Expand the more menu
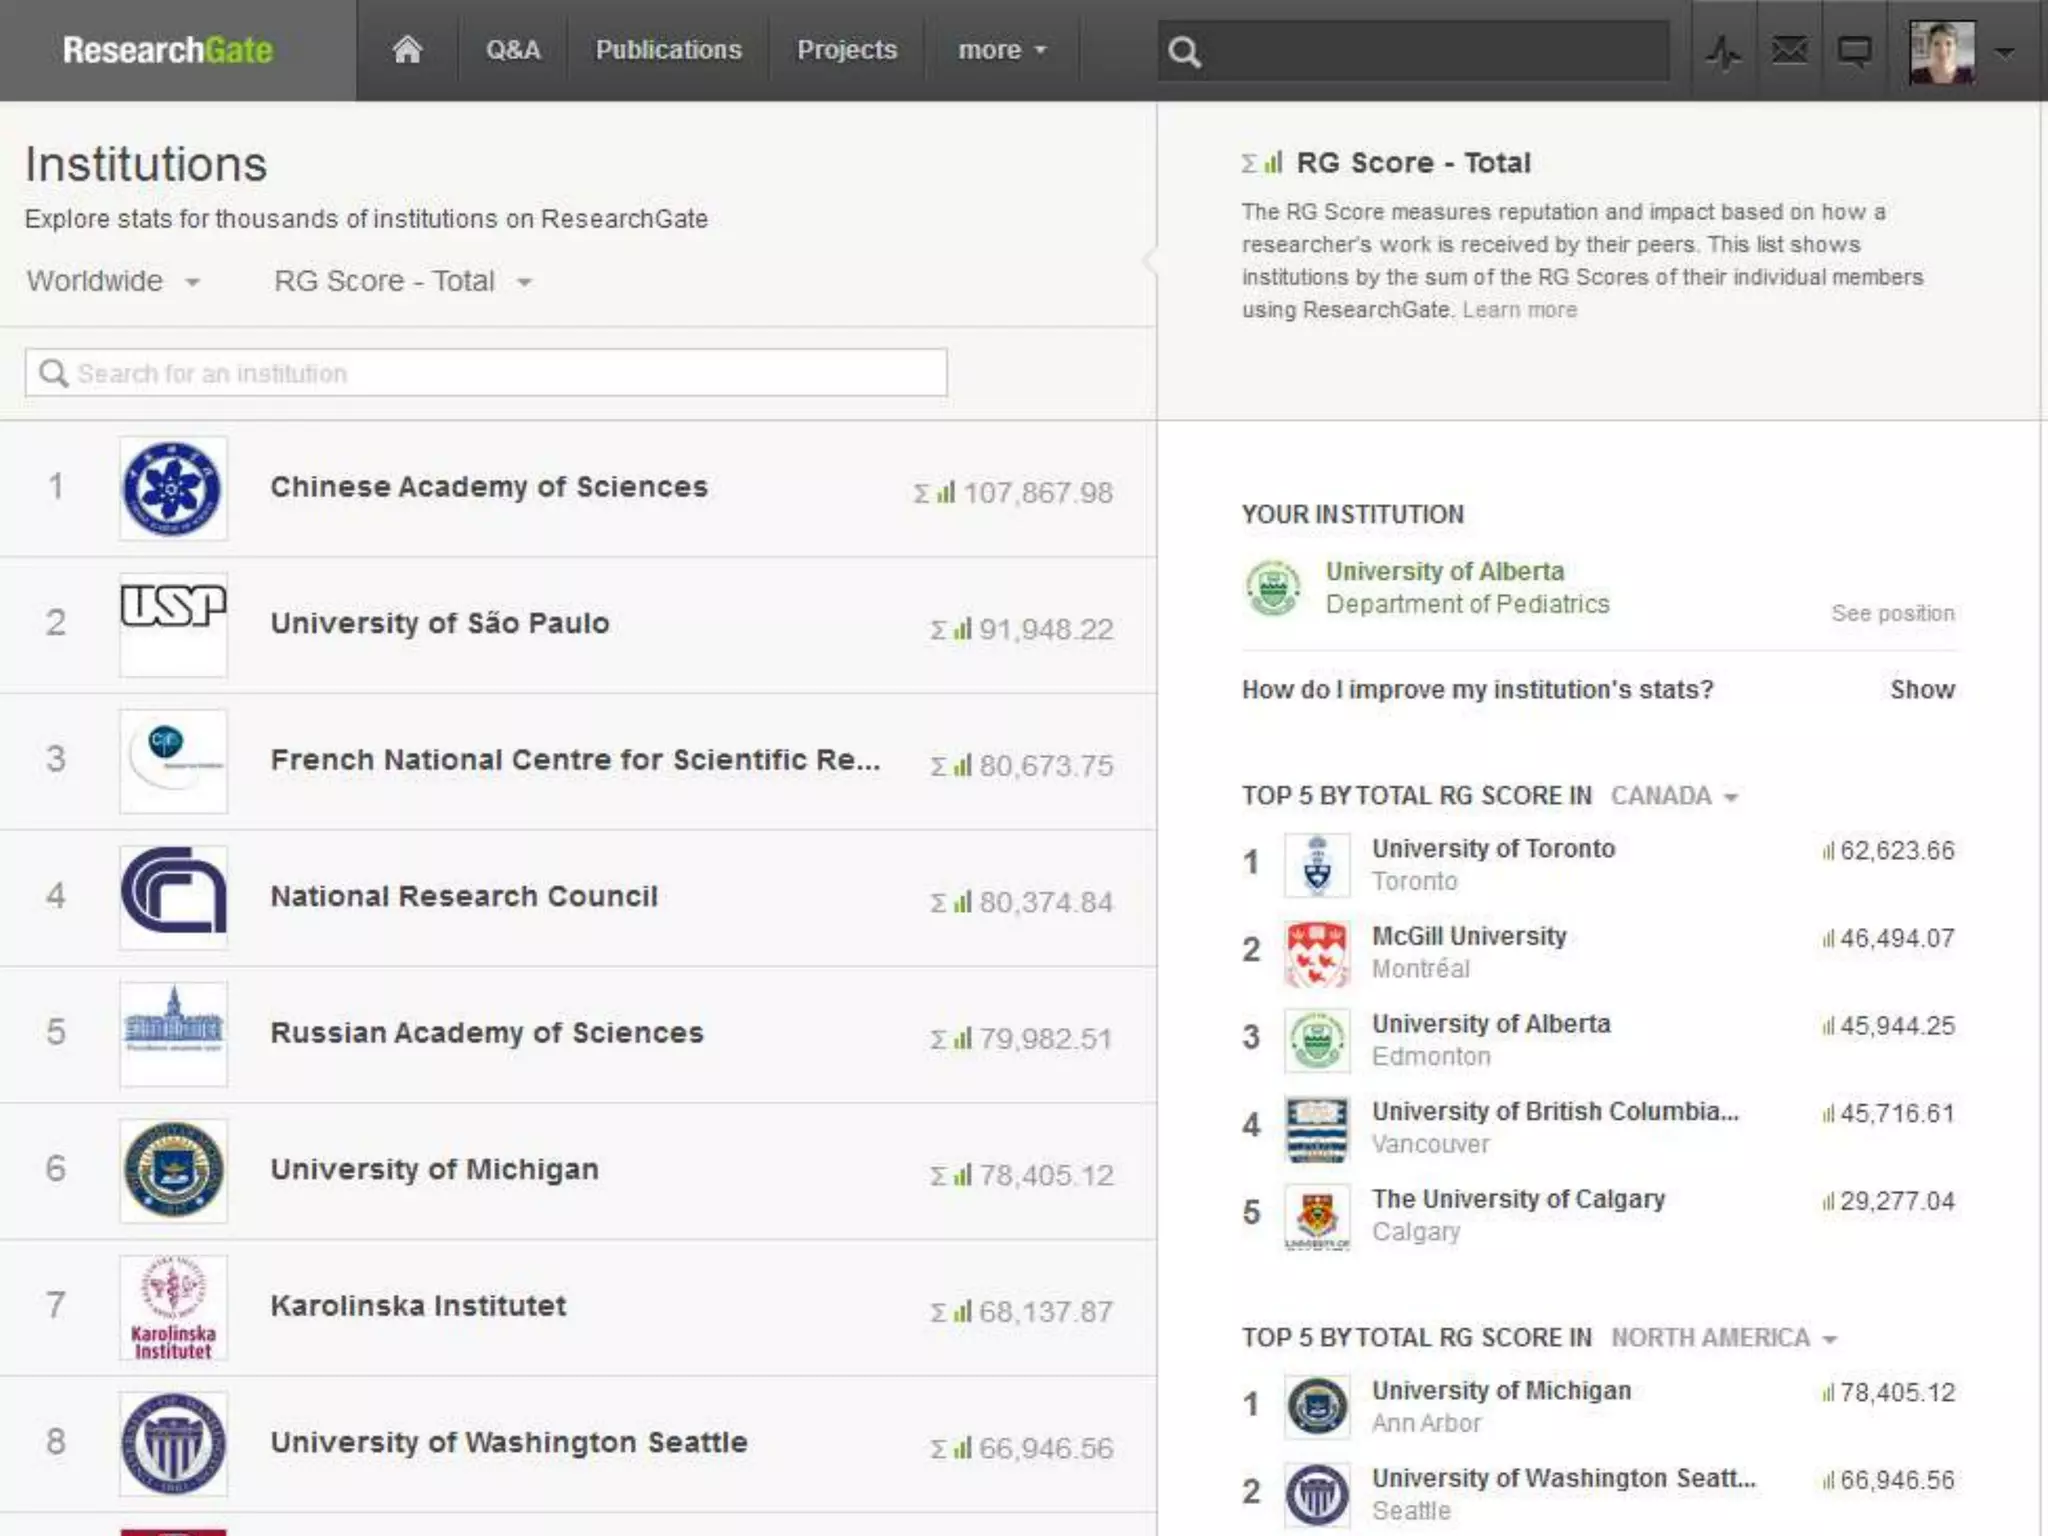 click(1001, 50)
